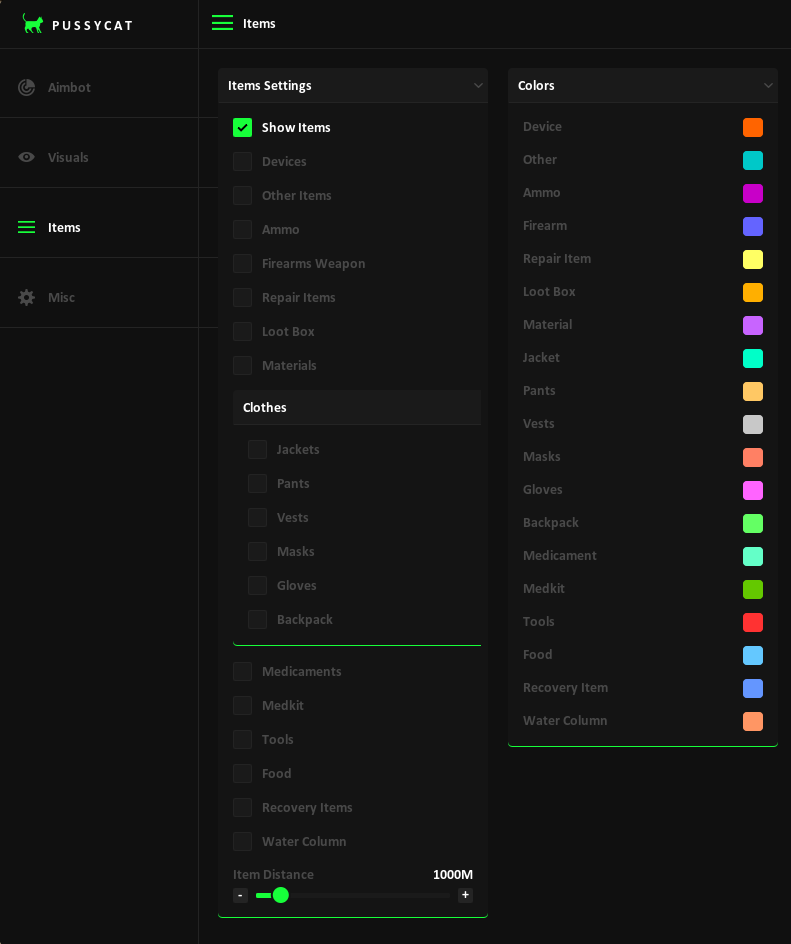
Task: Collapse the Items Settings panel chevron
Action: coord(478,86)
